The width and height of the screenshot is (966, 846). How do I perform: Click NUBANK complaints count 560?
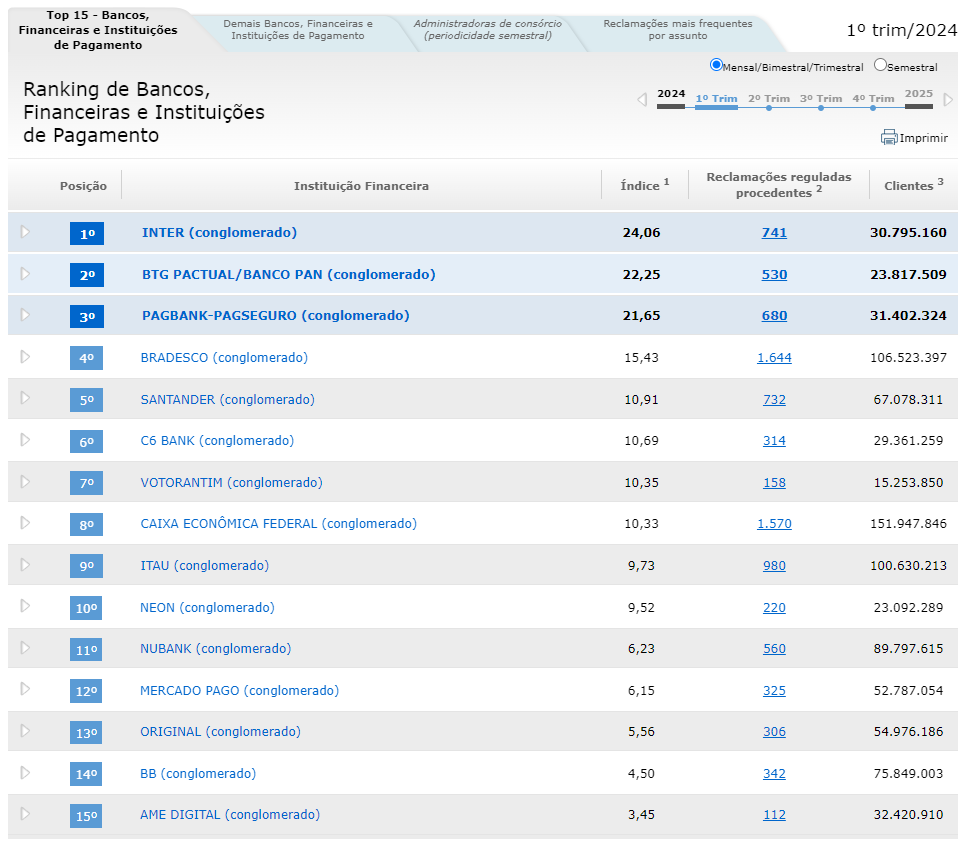(774, 648)
